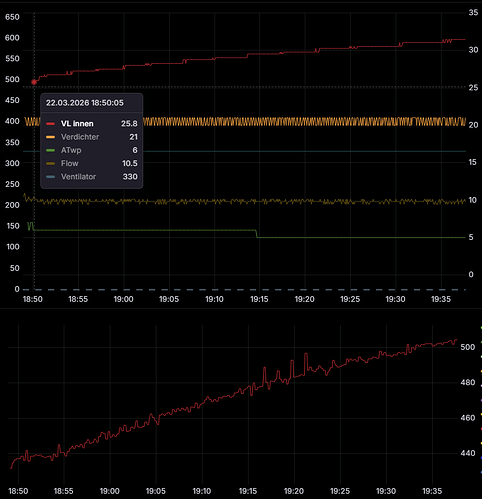
Task: Click the 'ATwp' label in the tooltip
Action: (71, 150)
